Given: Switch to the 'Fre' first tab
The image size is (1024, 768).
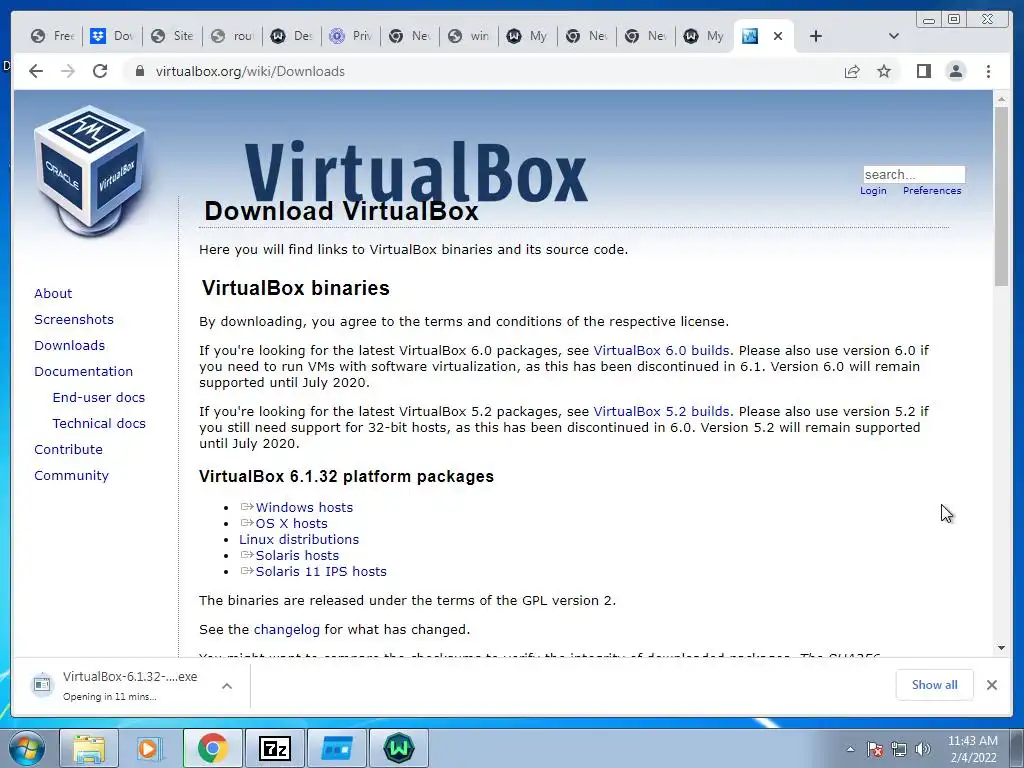Looking at the screenshot, I should (x=54, y=36).
